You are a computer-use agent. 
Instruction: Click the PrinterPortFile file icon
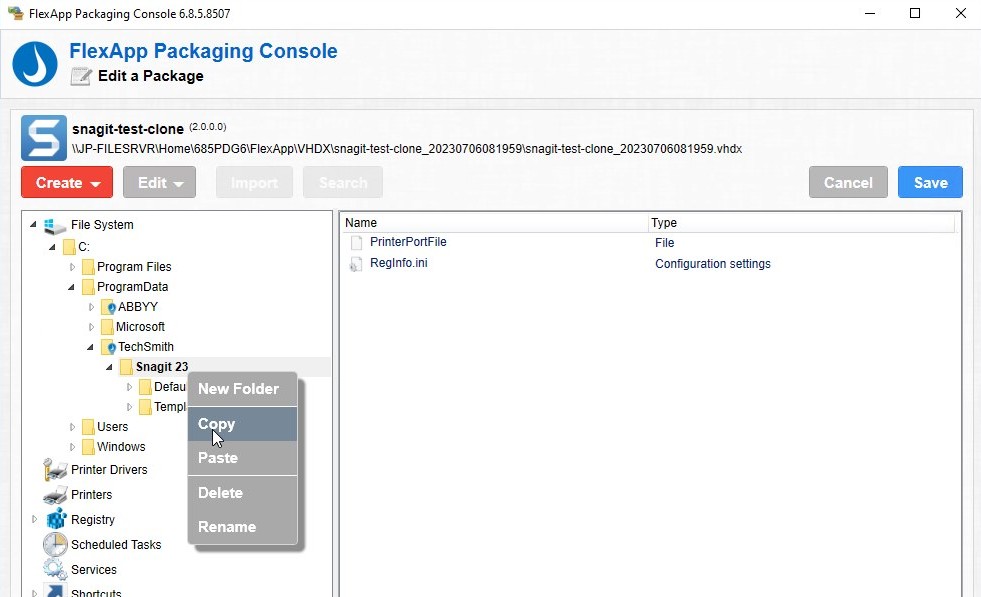click(x=356, y=242)
